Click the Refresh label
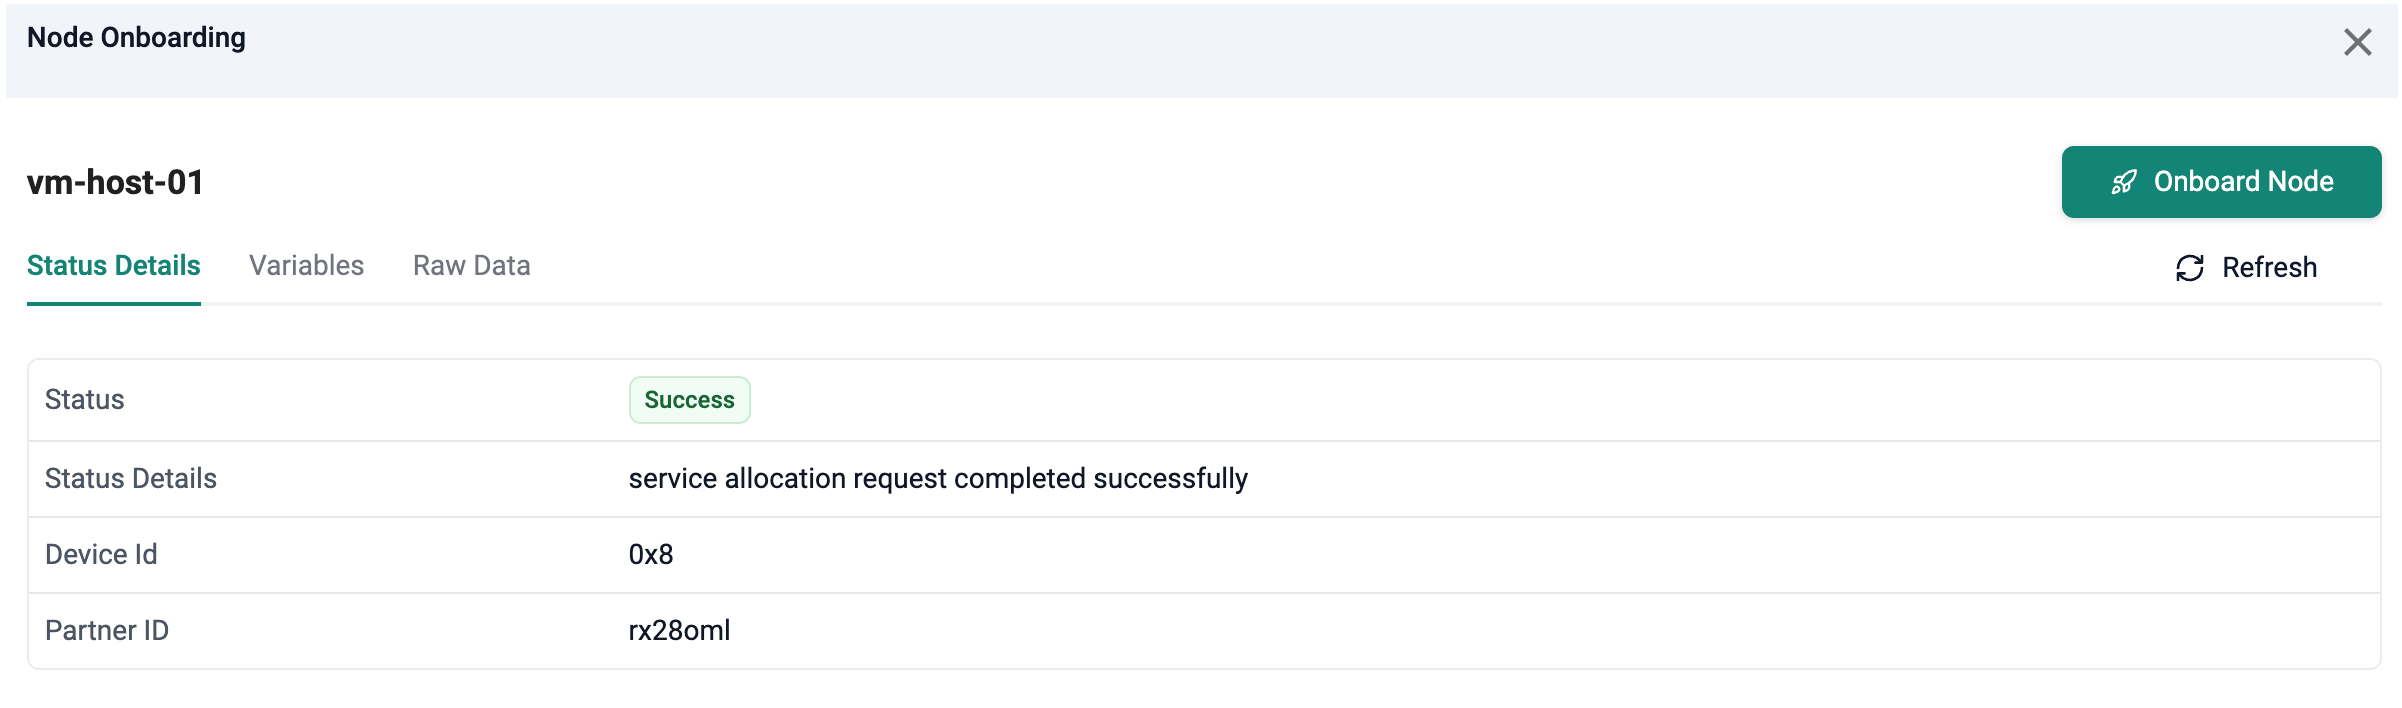2402x708 pixels. [x=2269, y=268]
